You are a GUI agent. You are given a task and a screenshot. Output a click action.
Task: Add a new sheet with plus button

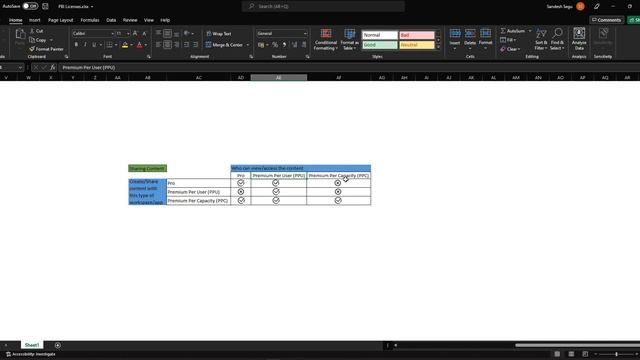(58, 345)
